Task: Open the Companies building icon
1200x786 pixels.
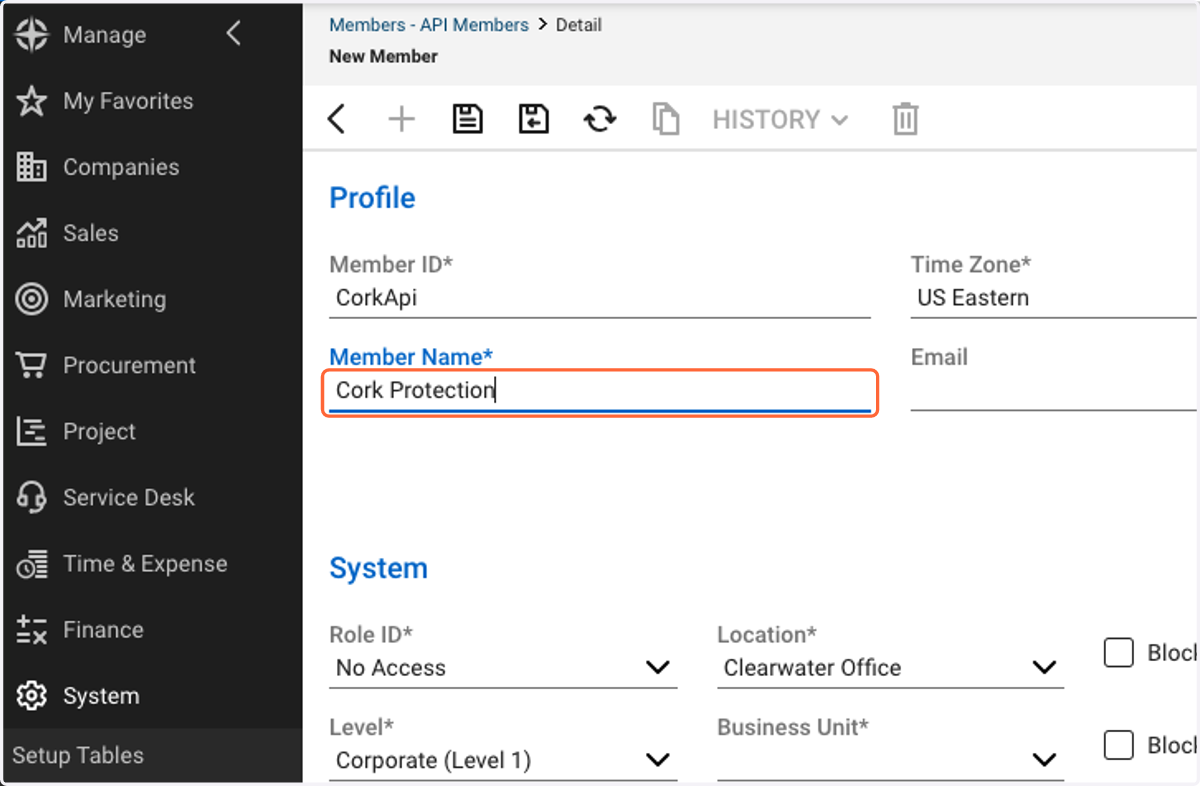Action: tap(32, 167)
